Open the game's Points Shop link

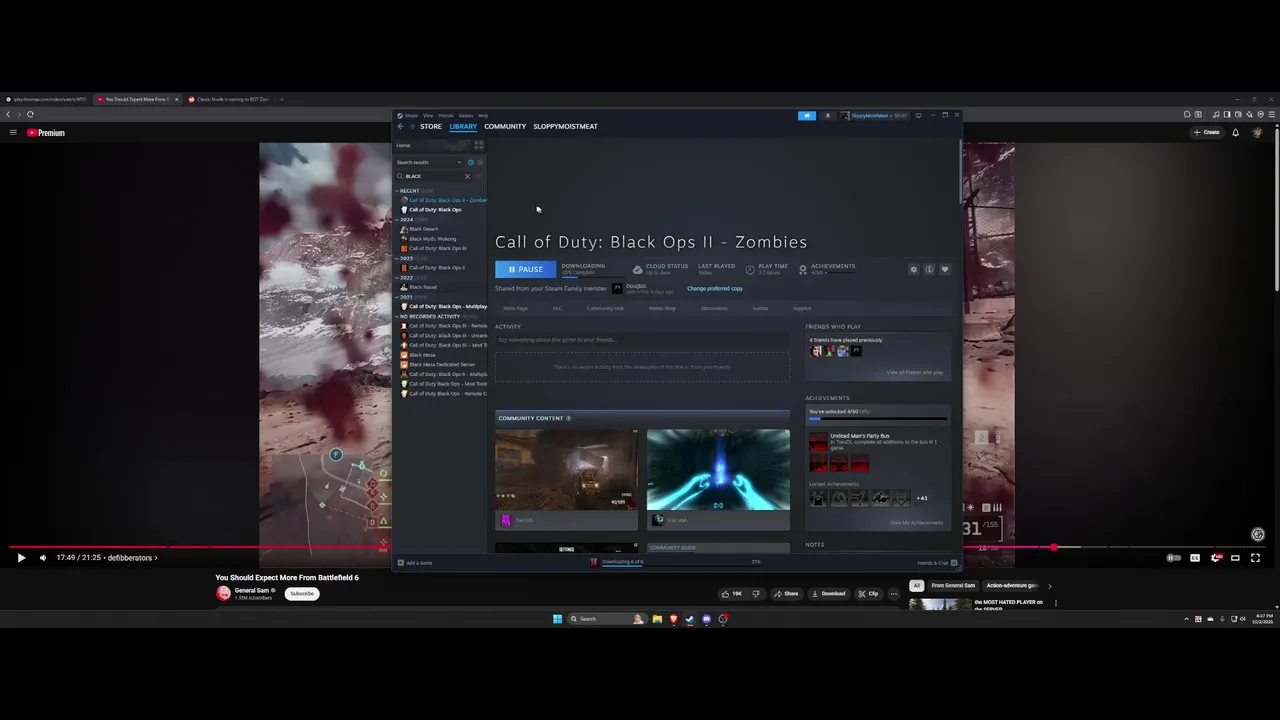click(x=662, y=308)
